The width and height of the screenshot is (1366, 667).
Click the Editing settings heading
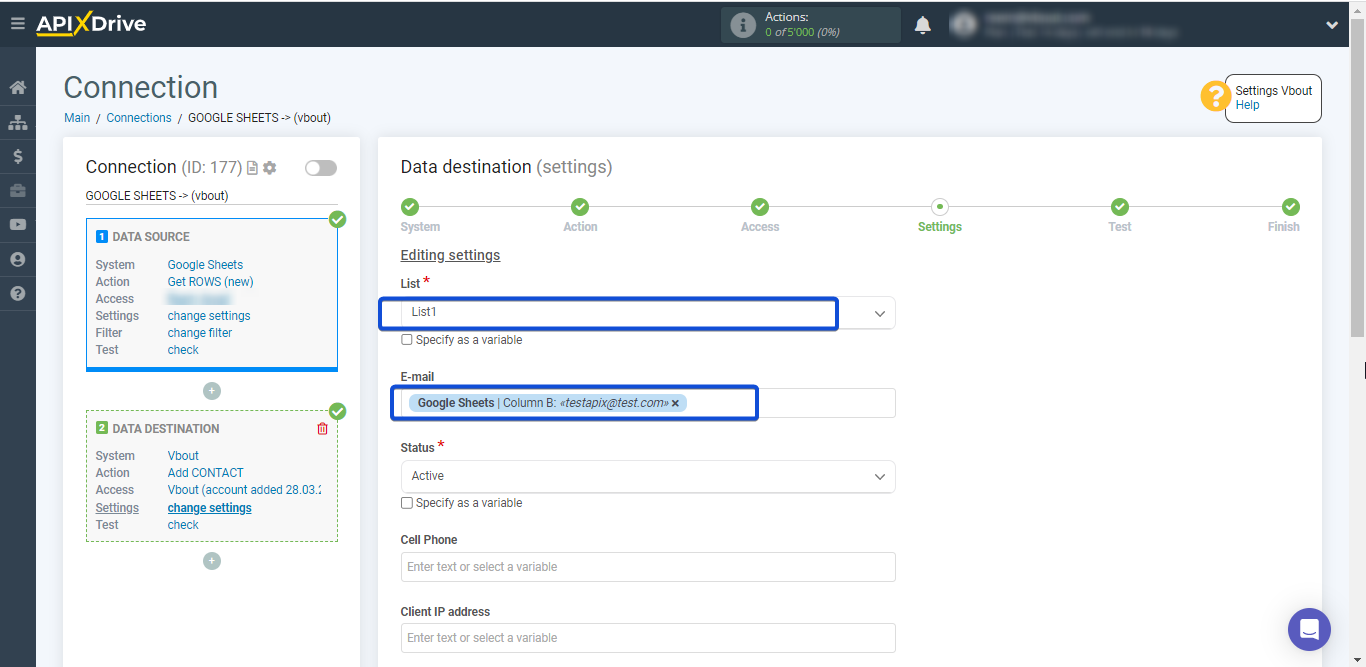(x=450, y=255)
